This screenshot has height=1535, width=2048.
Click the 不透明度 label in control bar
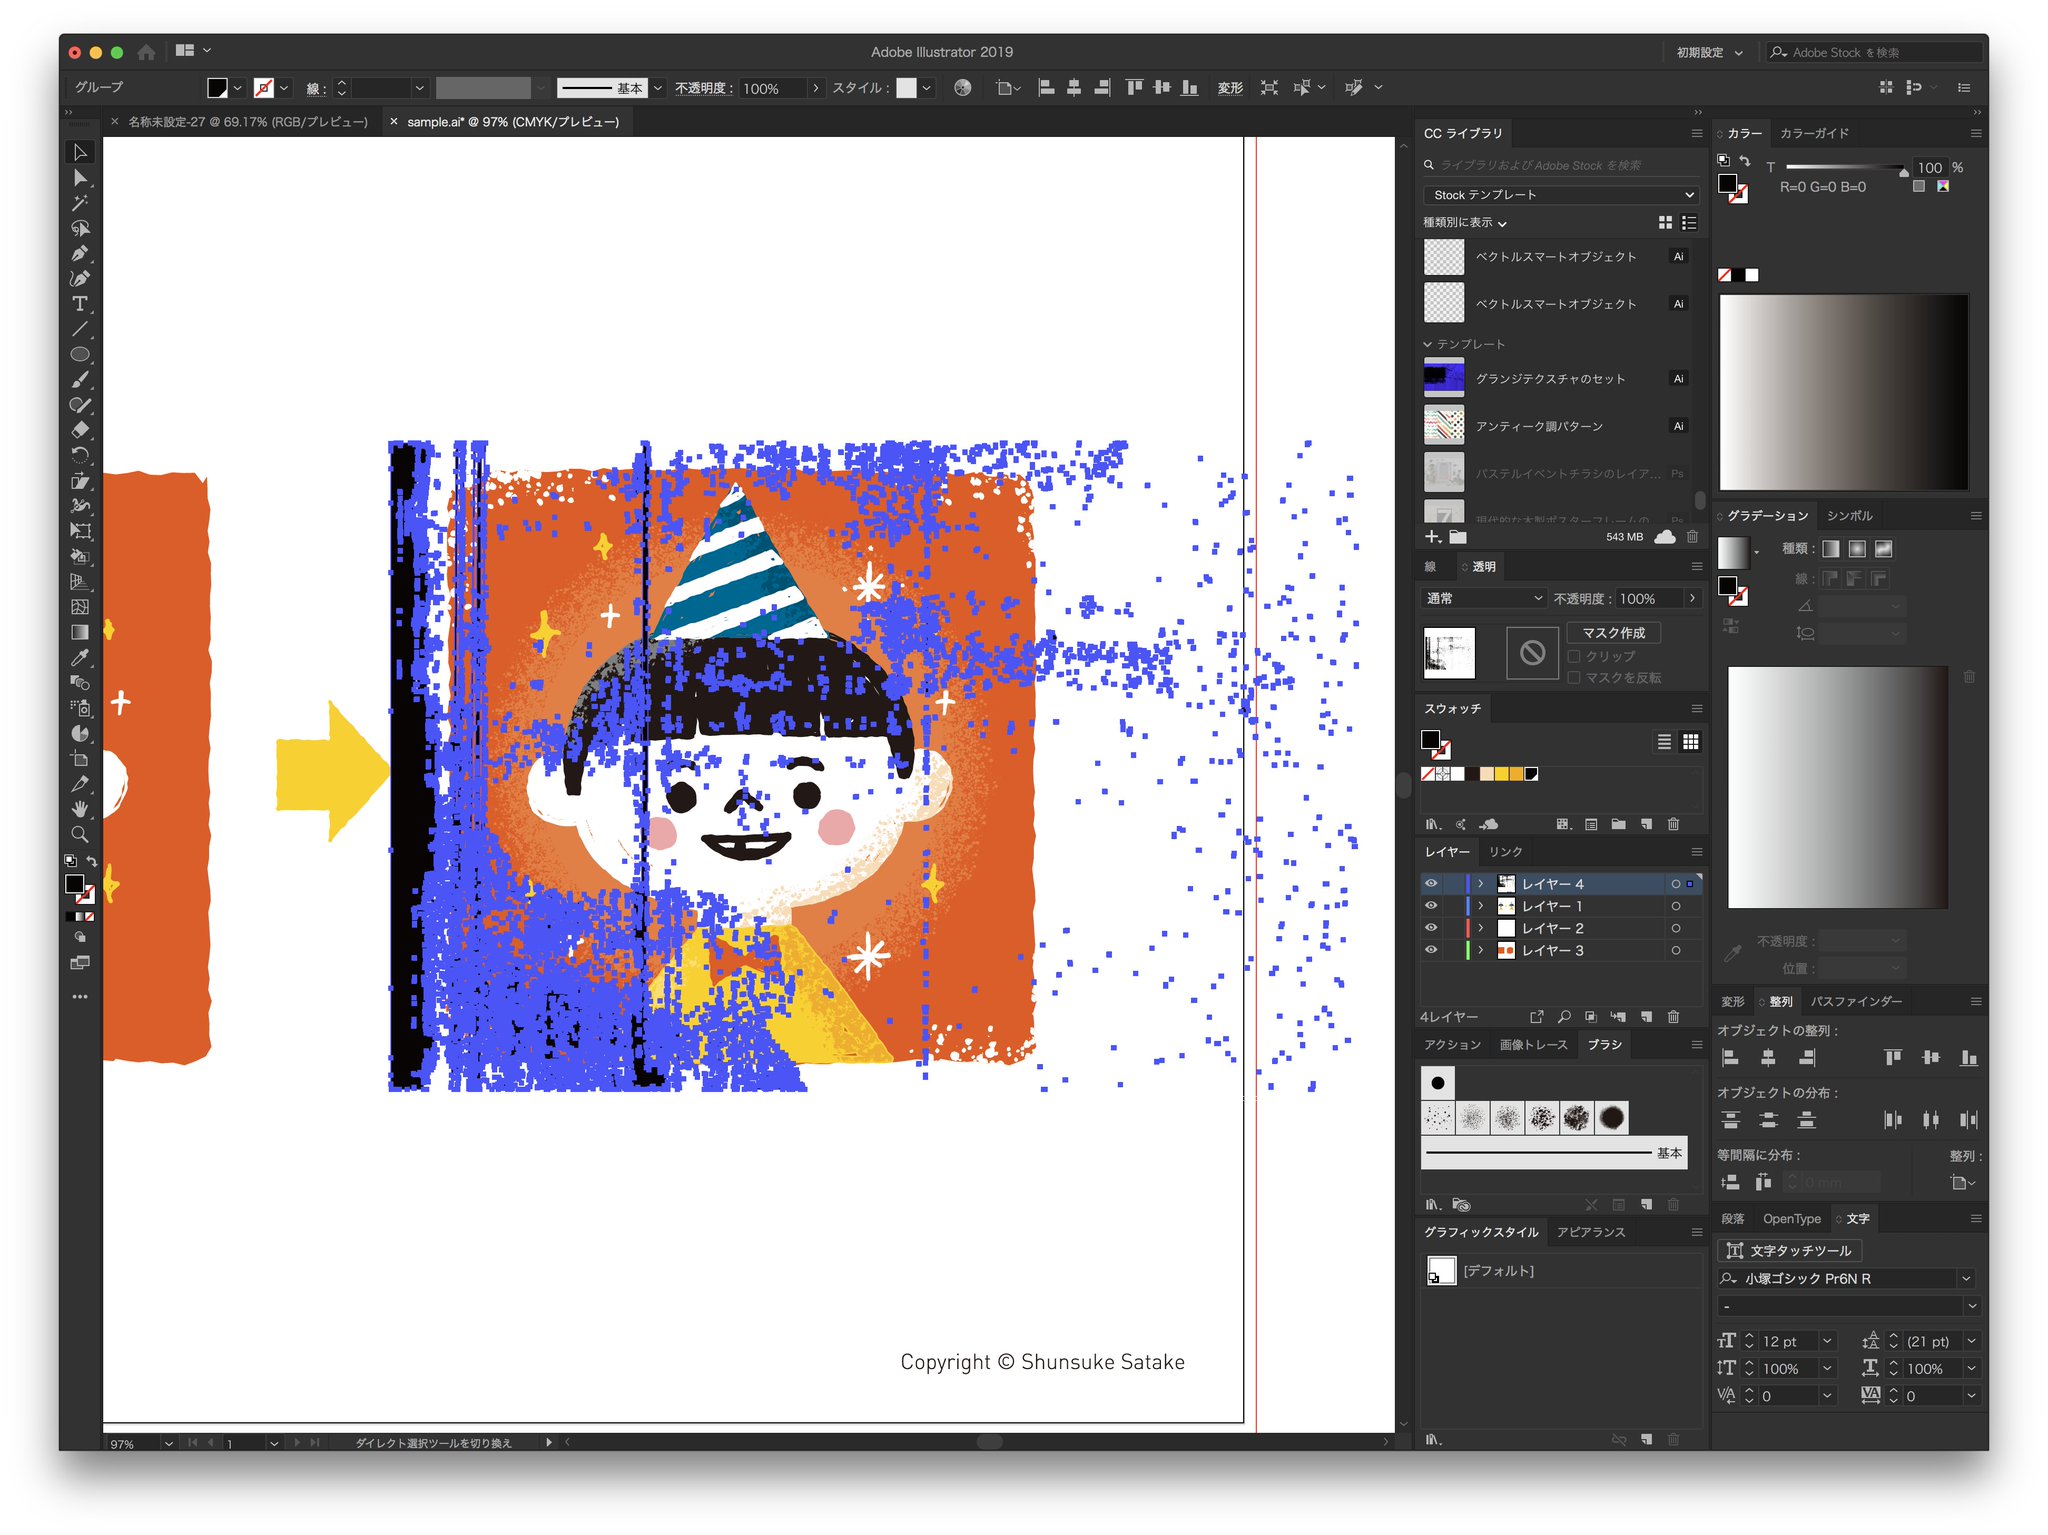[x=703, y=88]
